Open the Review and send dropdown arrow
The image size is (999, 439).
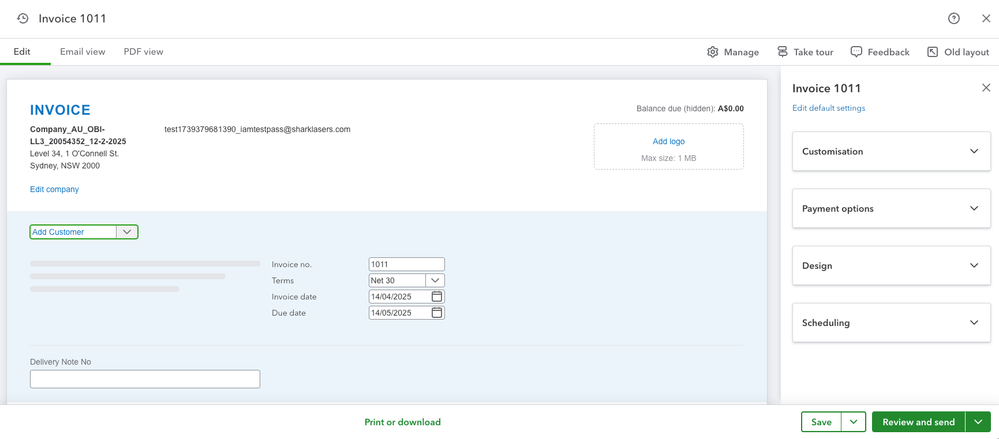[x=979, y=422]
